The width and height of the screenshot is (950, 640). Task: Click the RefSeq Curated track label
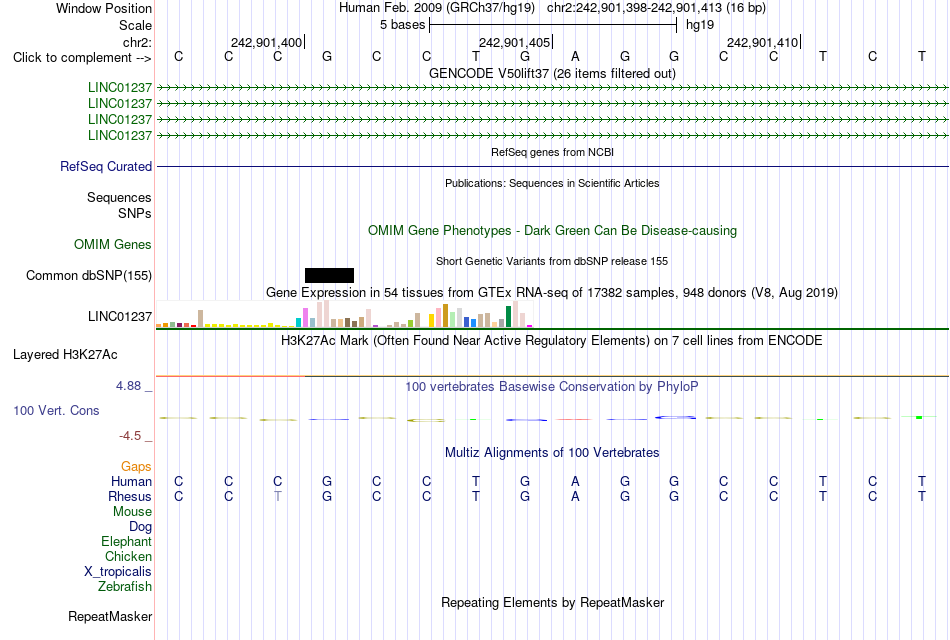point(106,166)
